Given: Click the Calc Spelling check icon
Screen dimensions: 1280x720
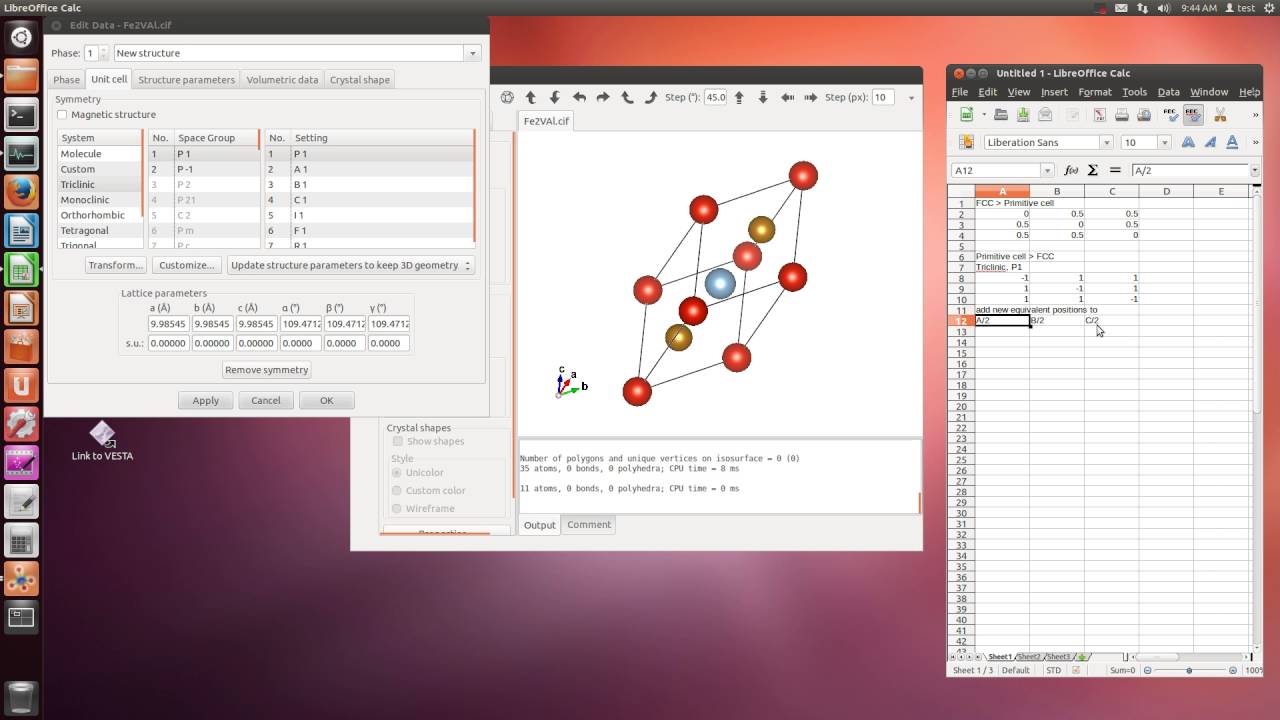Looking at the screenshot, I should tap(1170, 115).
